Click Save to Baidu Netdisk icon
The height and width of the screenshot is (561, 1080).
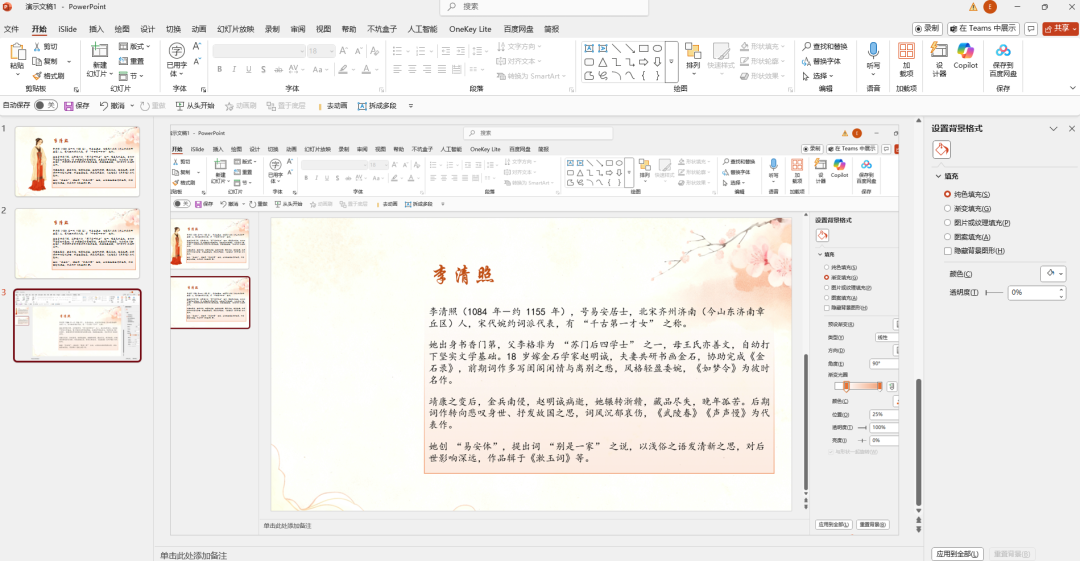(1003, 50)
